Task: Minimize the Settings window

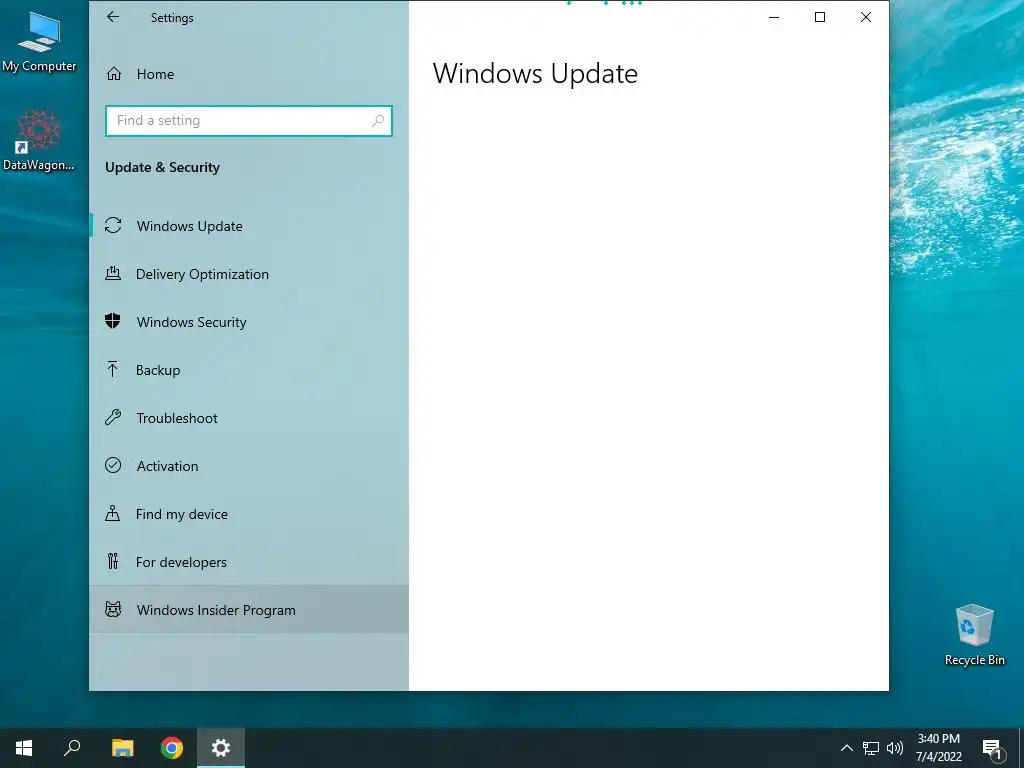Action: (x=774, y=18)
